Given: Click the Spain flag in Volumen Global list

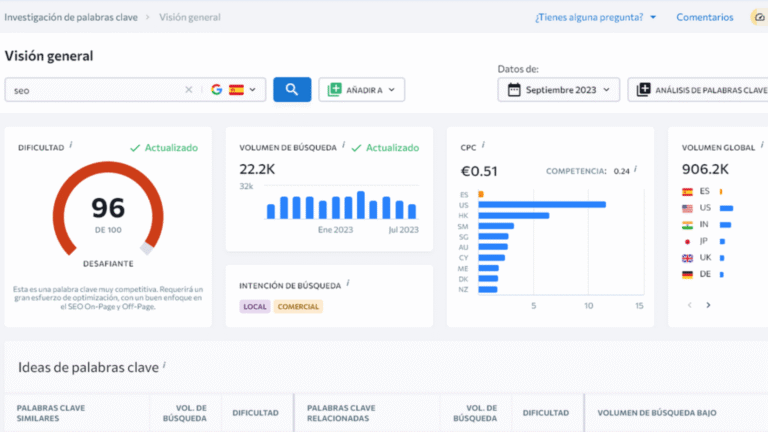Looking at the screenshot, I should point(688,192).
